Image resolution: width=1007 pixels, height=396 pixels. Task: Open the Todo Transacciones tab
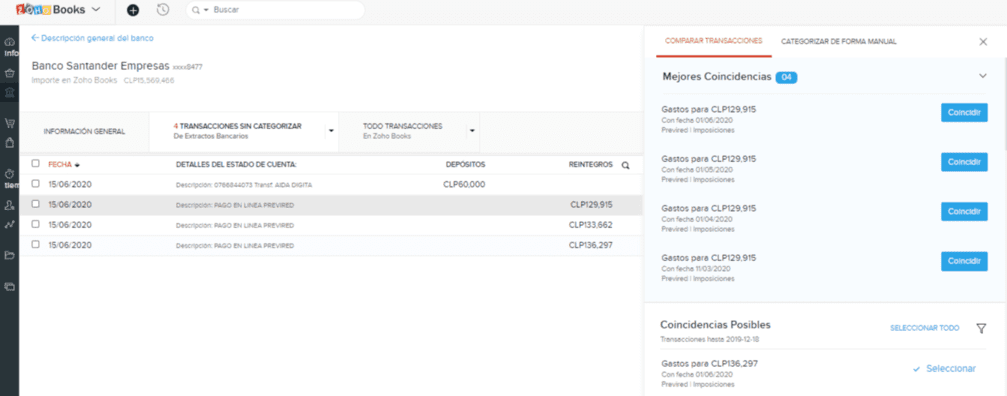(402, 131)
